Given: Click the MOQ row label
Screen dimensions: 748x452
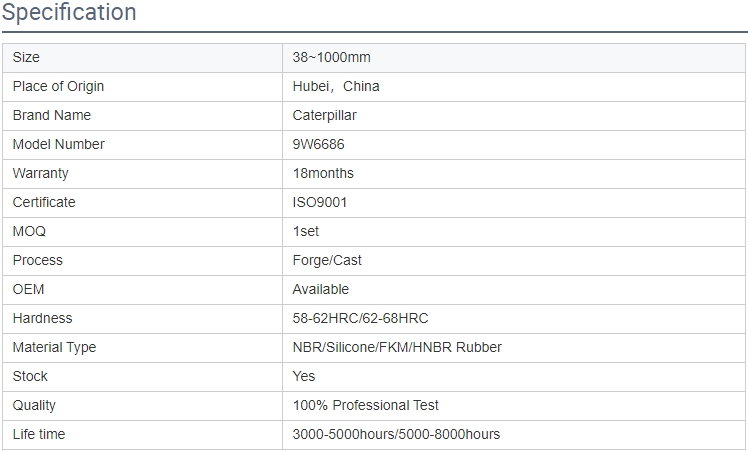Looking at the screenshot, I should tap(29, 231).
